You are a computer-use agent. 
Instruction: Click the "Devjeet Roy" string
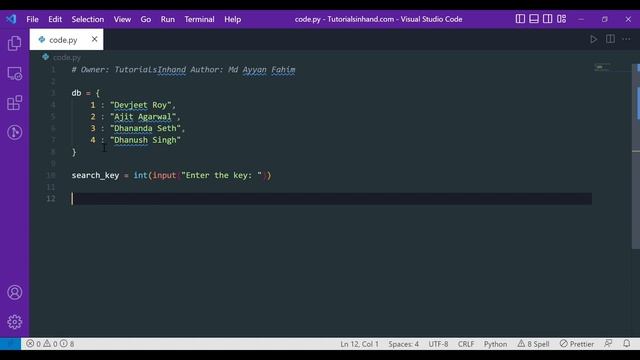140,105
